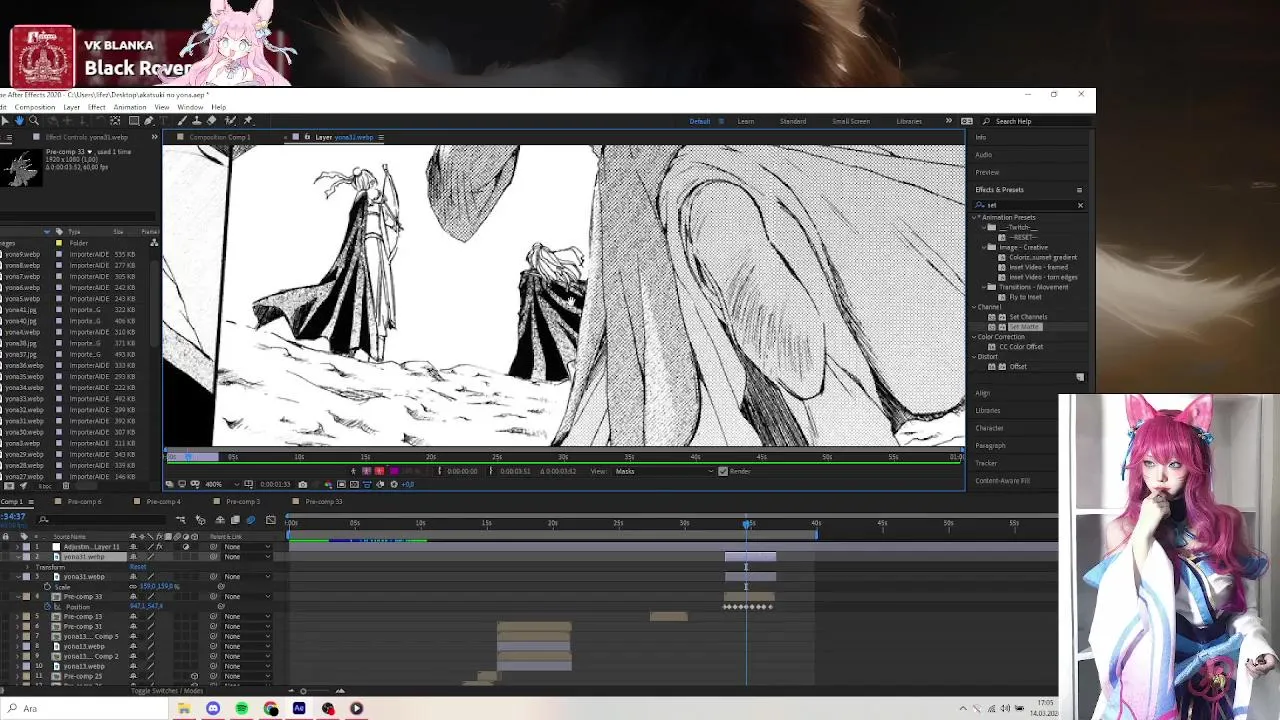Click the workspace overflow chevrons icon
This screenshot has height=720, width=1280.
tap(948, 121)
